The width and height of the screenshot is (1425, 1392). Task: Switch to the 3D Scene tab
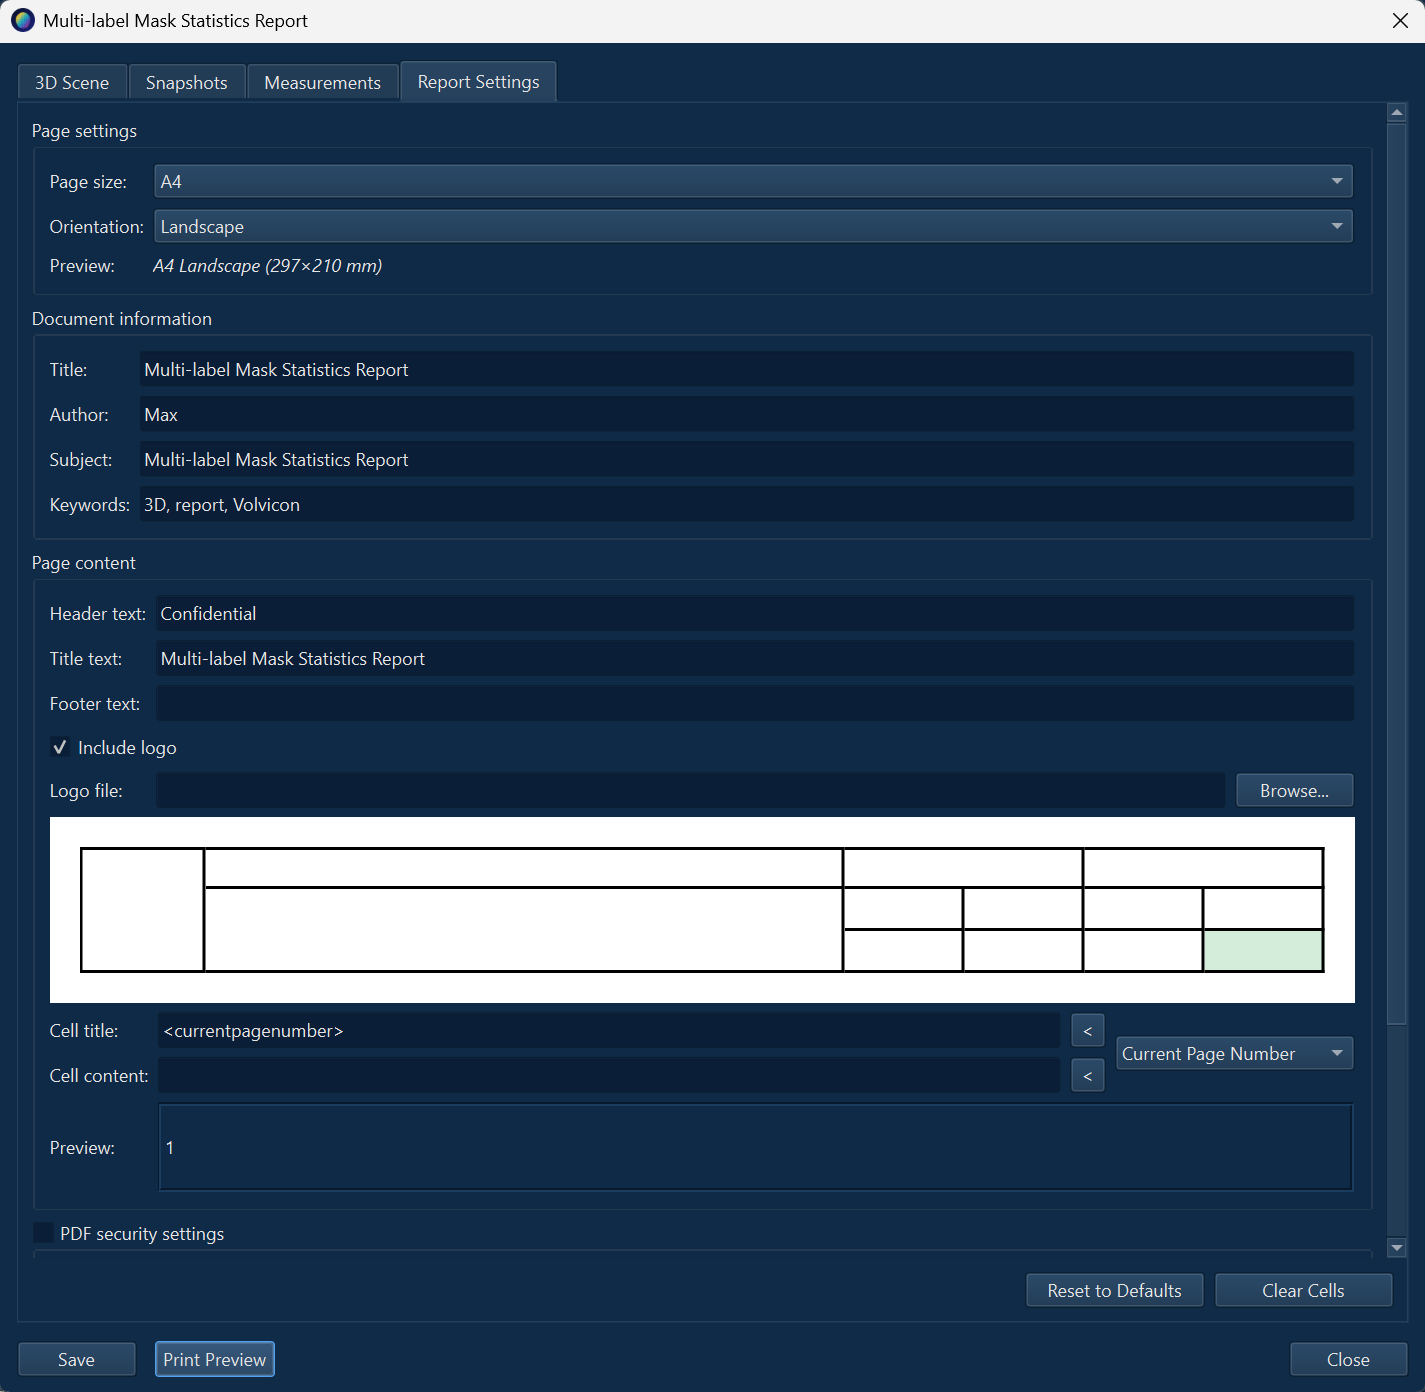point(71,81)
